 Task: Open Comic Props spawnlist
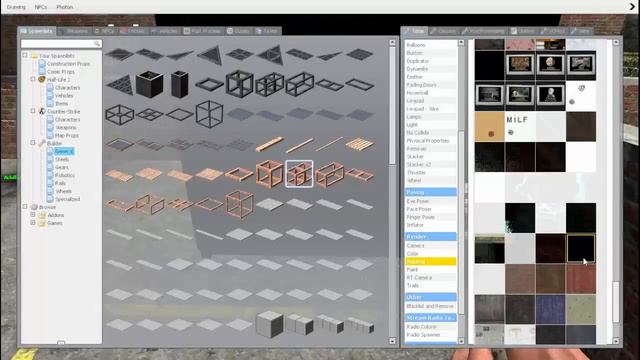(61, 71)
